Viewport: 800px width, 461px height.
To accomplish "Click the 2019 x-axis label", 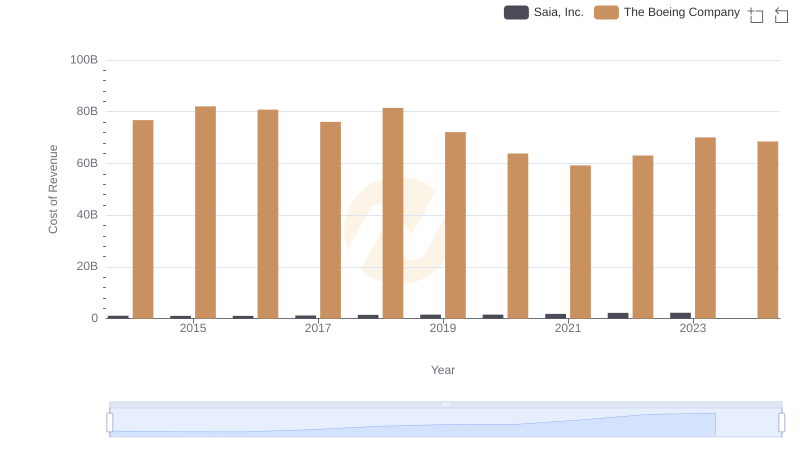I will [443, 328].
